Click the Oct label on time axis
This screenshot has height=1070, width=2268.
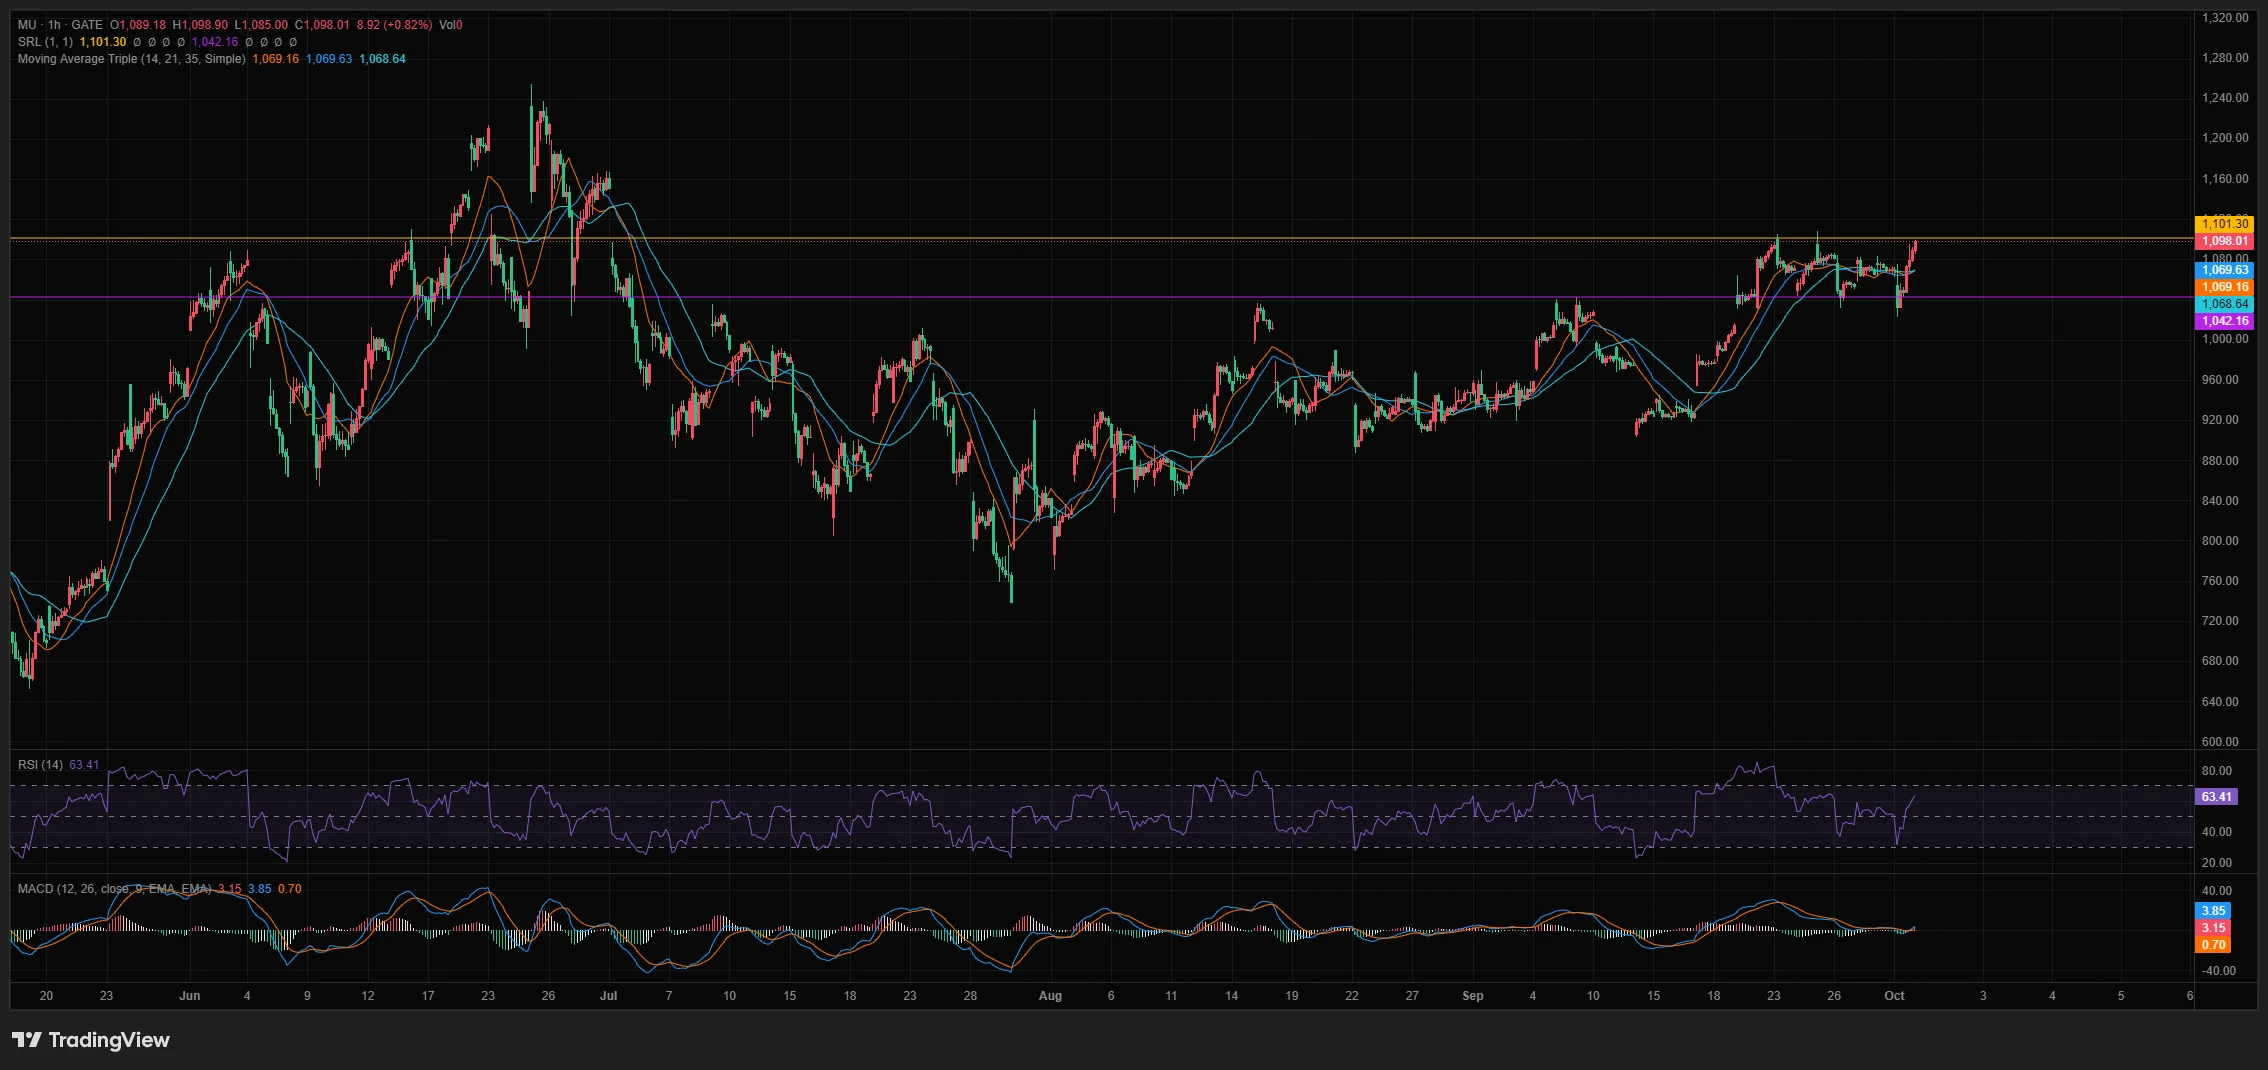[x=1894, y=996]
